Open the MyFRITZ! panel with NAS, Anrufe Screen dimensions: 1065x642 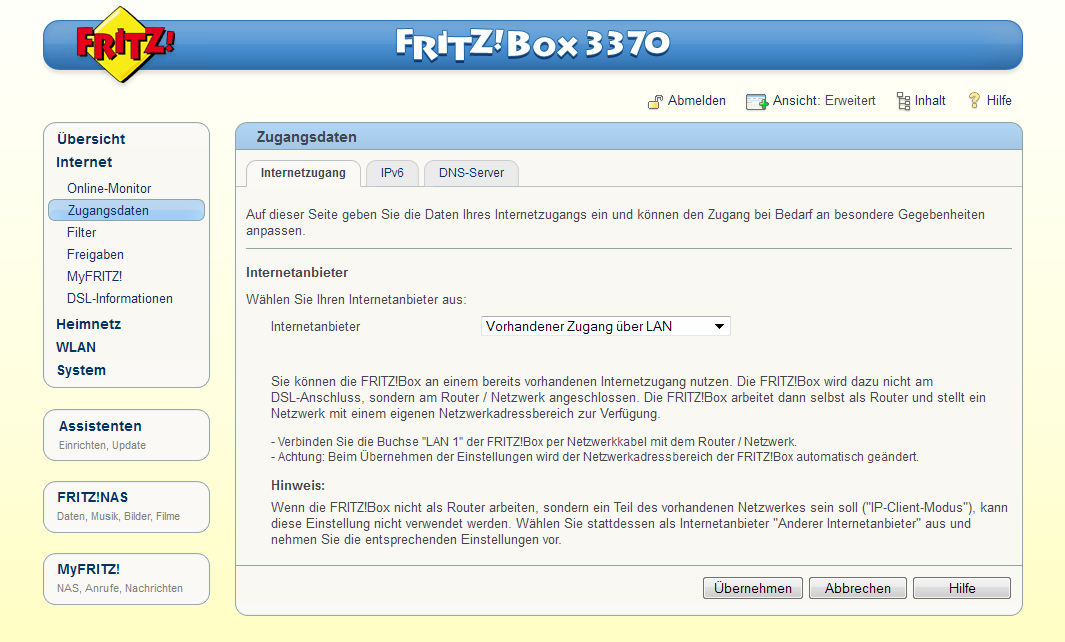[126, 579]
